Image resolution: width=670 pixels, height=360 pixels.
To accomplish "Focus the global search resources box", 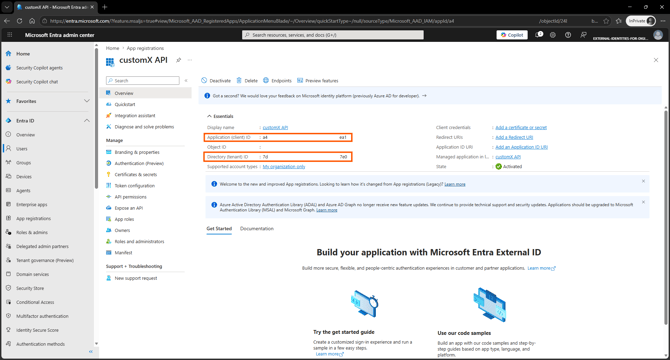I will click(x=333, y=35).
